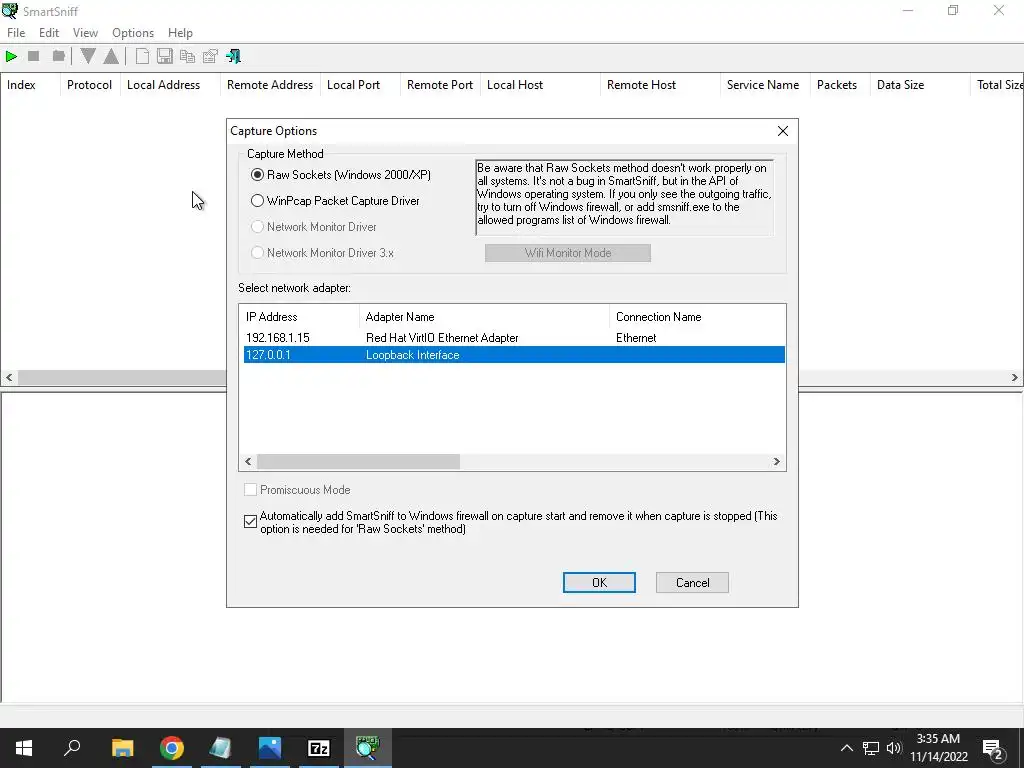Cancel the Capture Options dialog
This screenshot has height=768, width=1024.
pyautogui.click(x=692, y=583)
